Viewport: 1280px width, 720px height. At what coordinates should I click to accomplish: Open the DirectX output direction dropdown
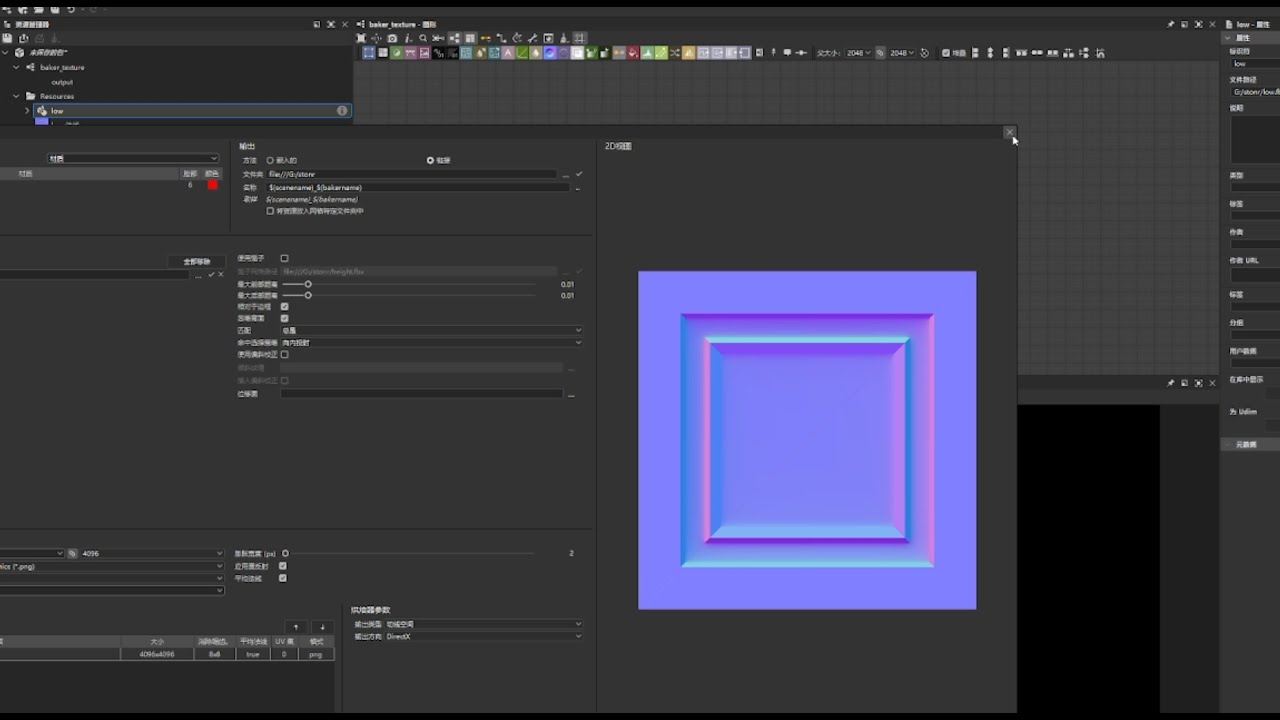(x=484, y=636)
